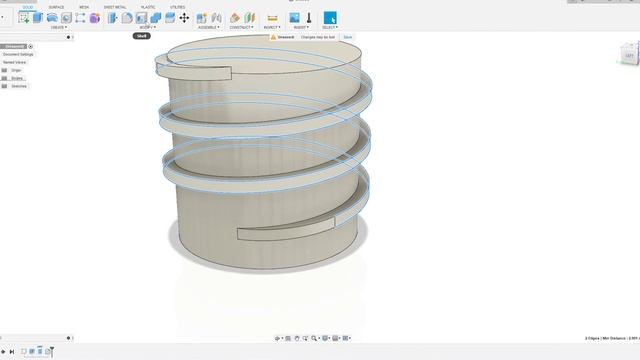Click the Measure ruler icon
The height and width of the screenshot is (360, 640).
click(272, 18)
